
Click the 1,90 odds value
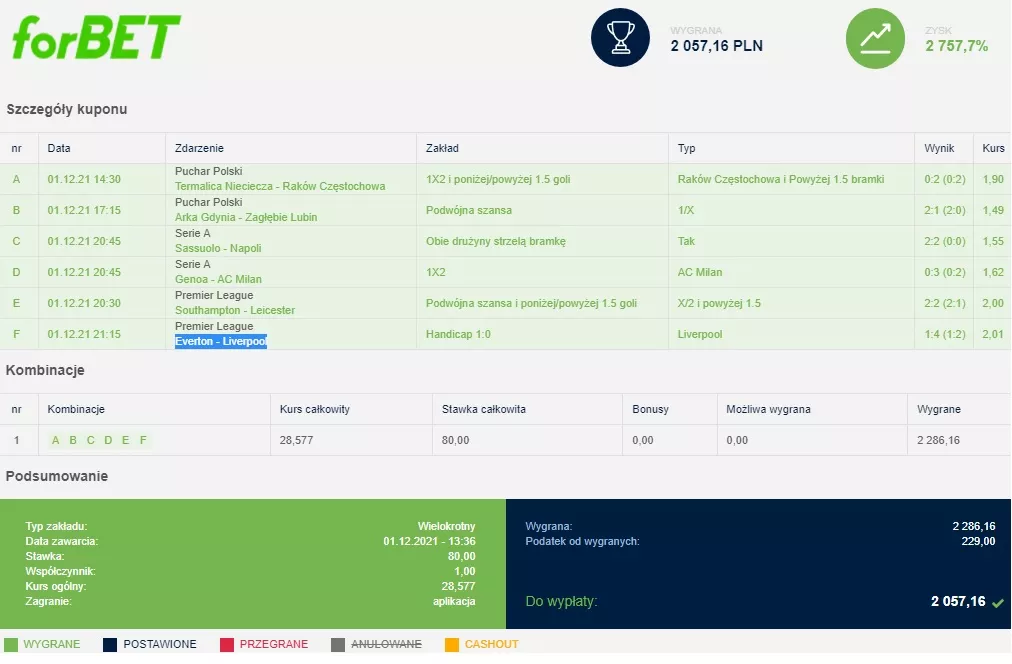tap(993, 179)
